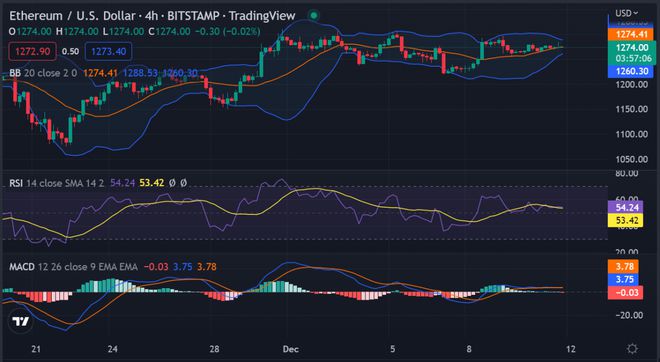The width and height of the screenshot is (660, 362).
Task: Open chart settings gear icon
Action: coord(632,349)
